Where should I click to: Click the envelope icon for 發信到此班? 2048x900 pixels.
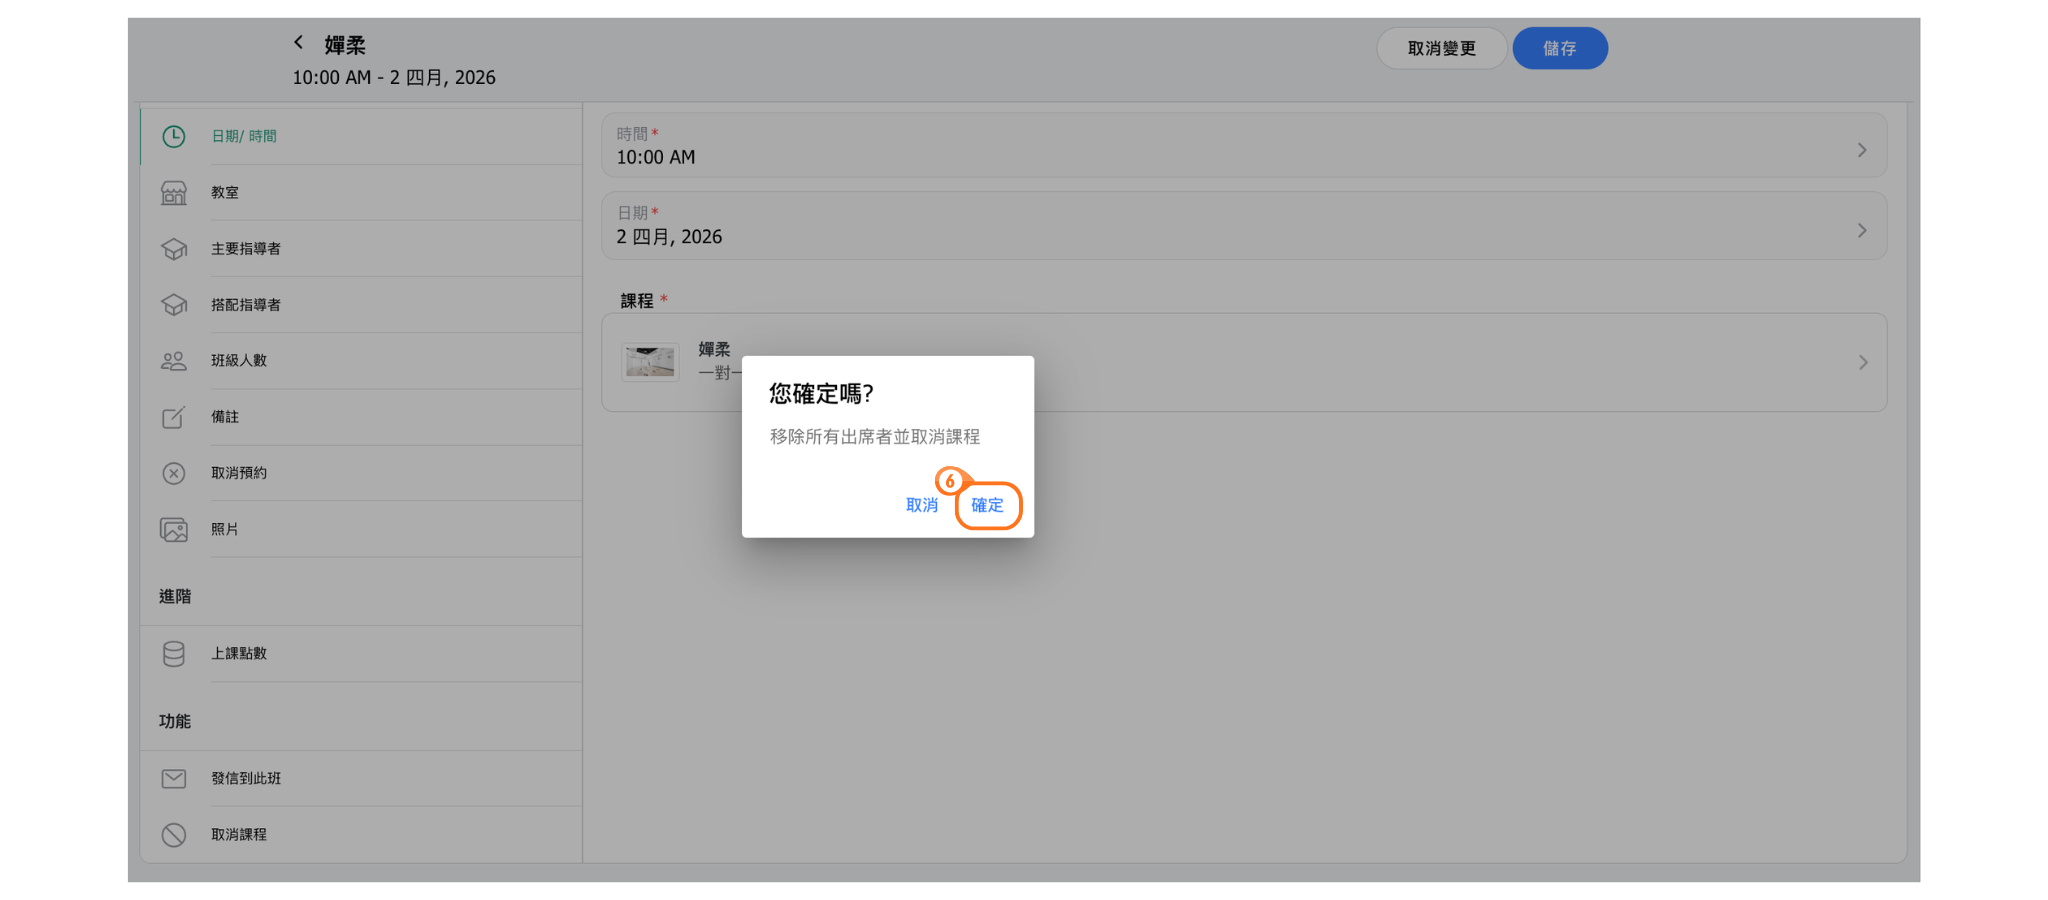point(174,778)
